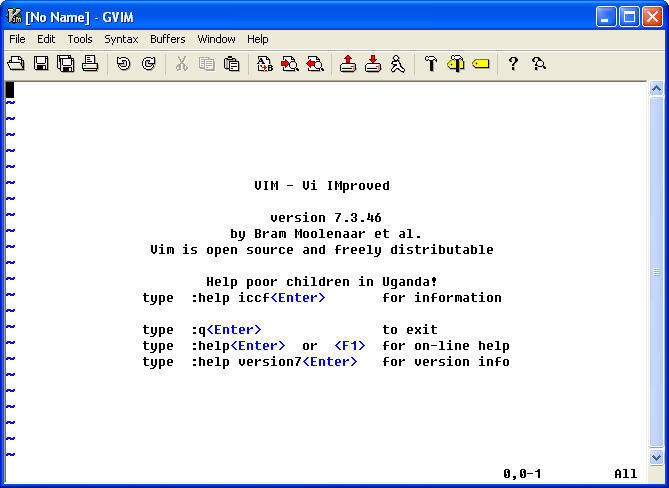This screenshot has height=488, width=669.
Task: Minimize the GVIM window
Action: [606, 17]
